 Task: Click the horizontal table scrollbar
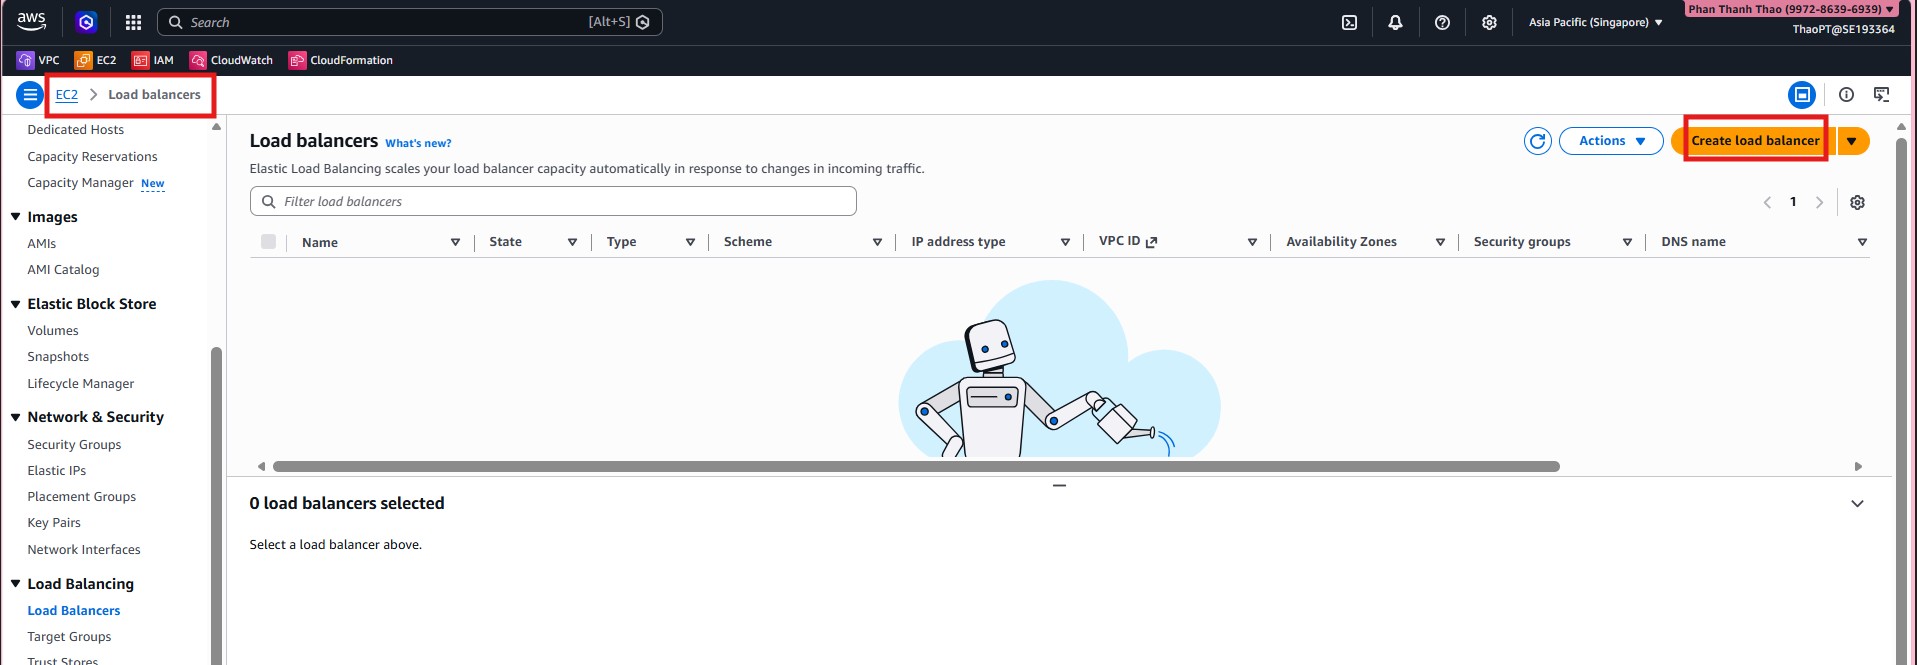click(915, 466)
